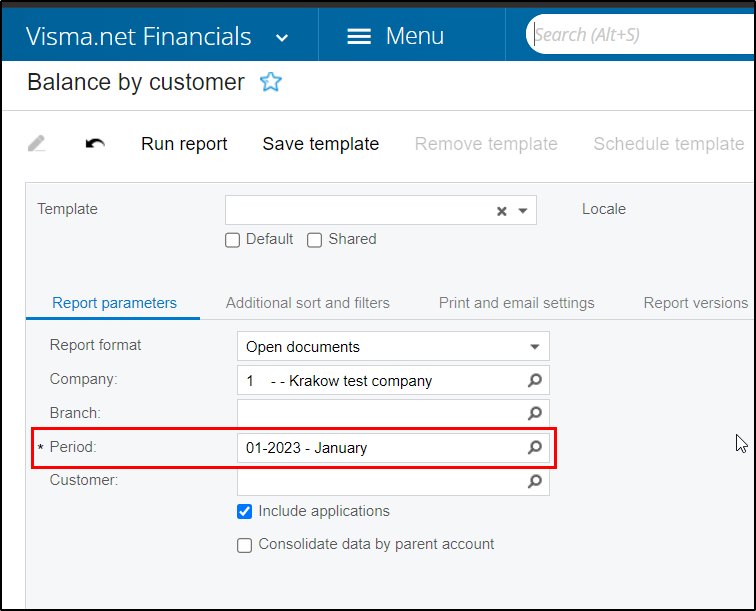This screenshot has height=611, width=756.
Task: Open the Customer lookup magnifier
Action: (535, 481)
